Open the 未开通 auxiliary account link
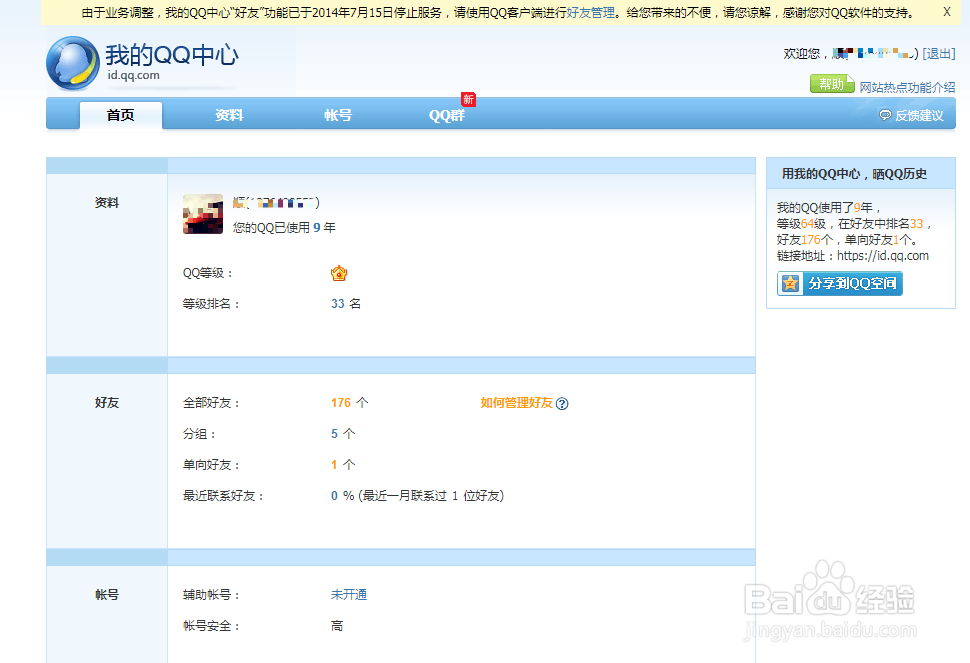Image resolution: width=970 pixels, height=663 pixels. coord(349,594)
